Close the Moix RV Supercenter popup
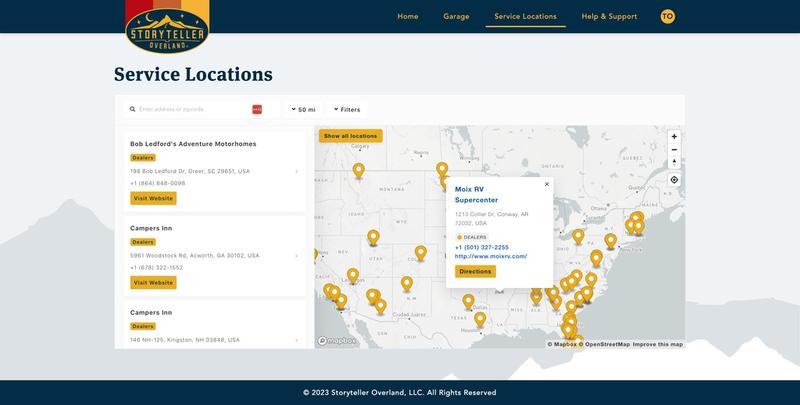800x405 pixels. (x=547, y=184)
